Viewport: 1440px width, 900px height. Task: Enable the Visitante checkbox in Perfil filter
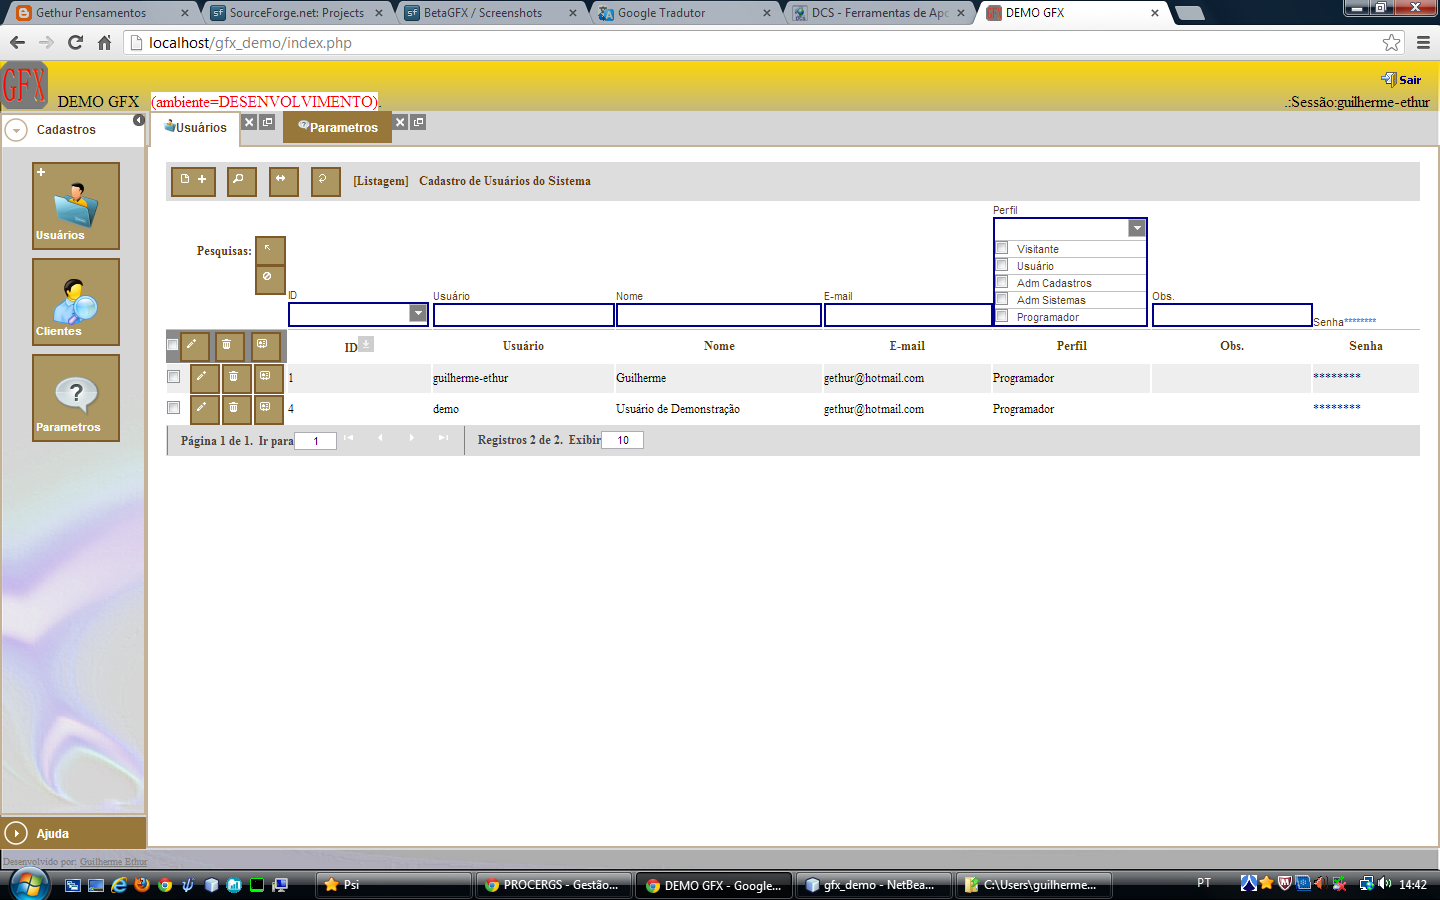[1001, 247]
